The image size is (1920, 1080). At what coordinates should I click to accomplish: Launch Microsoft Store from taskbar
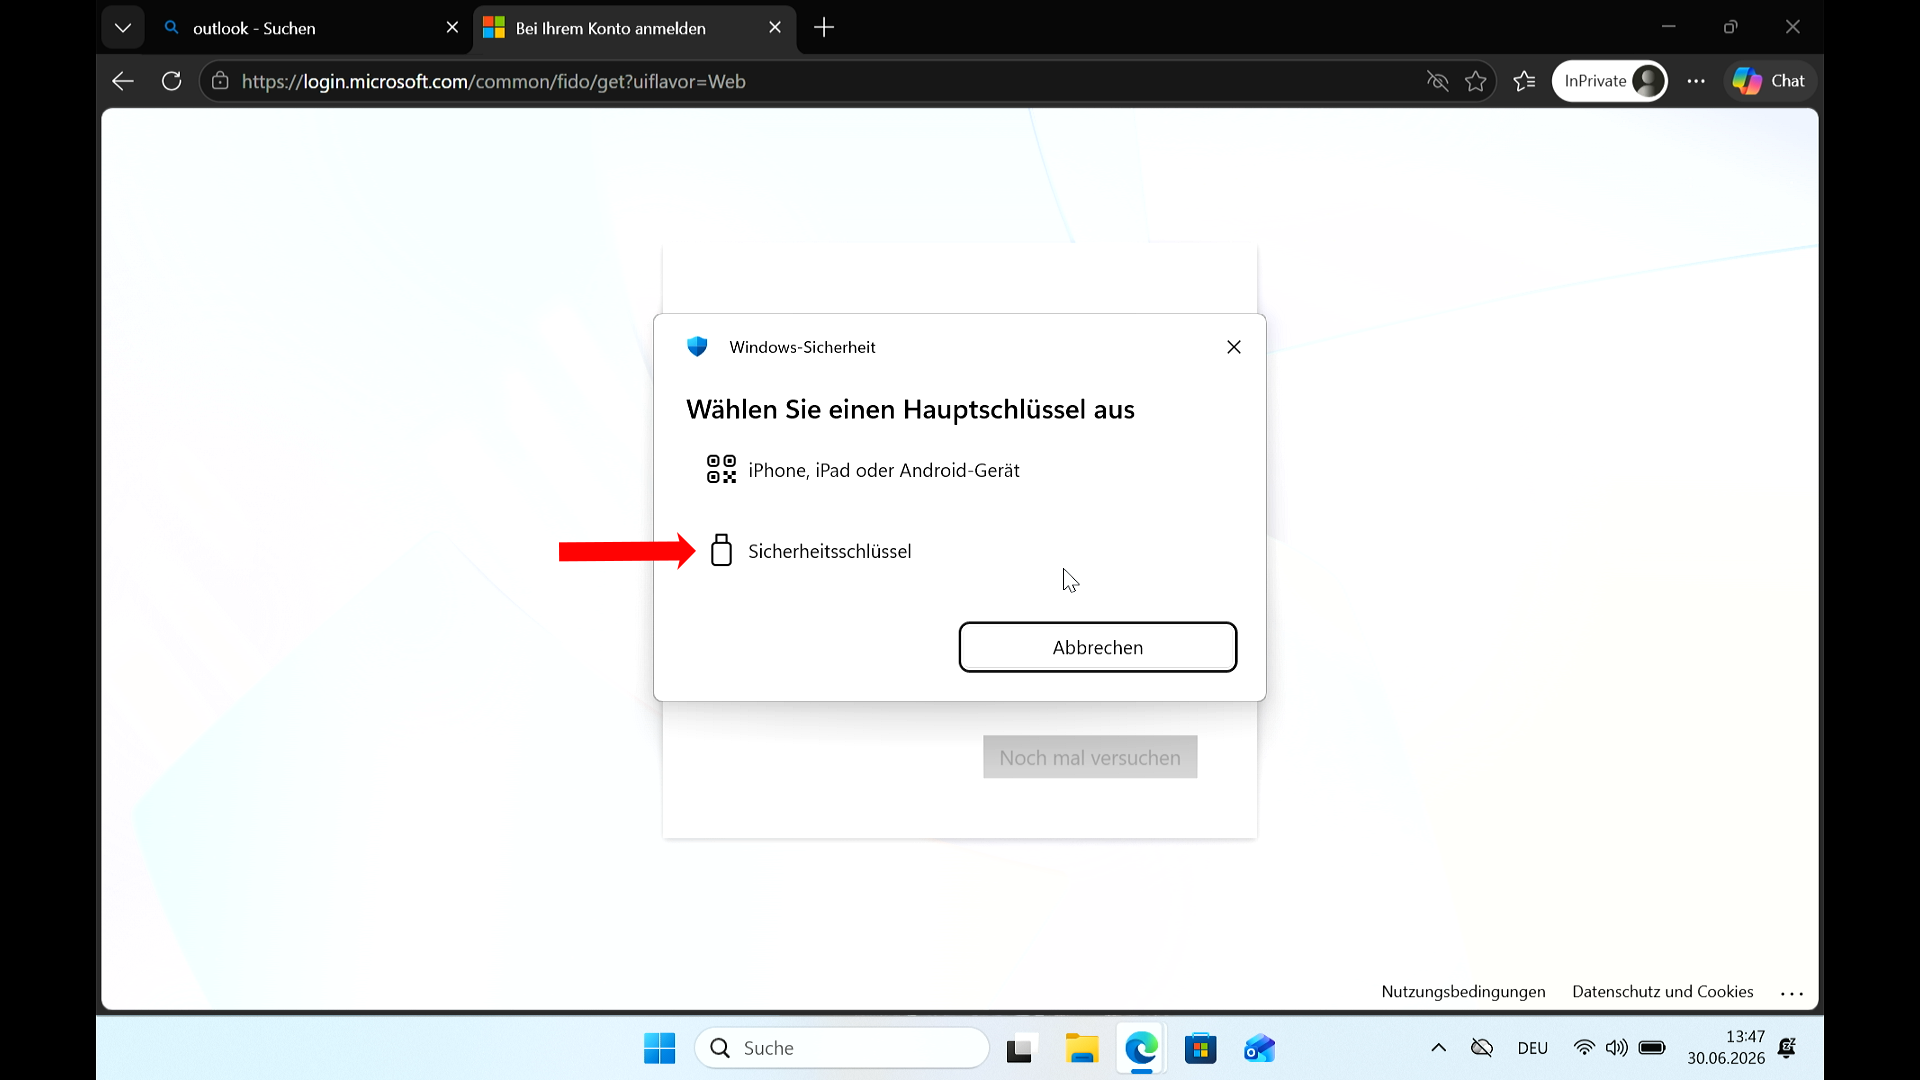(x=1200, y=1048)
